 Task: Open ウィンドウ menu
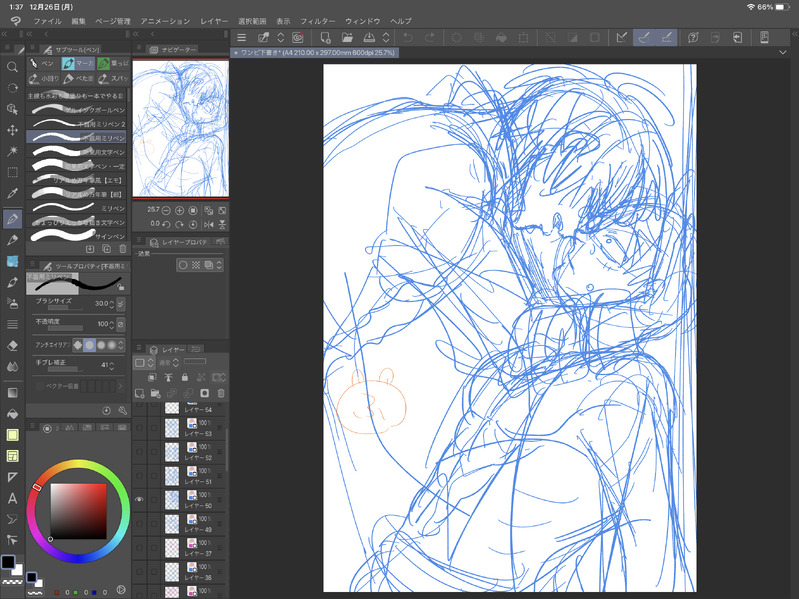[x=363, y=21]
